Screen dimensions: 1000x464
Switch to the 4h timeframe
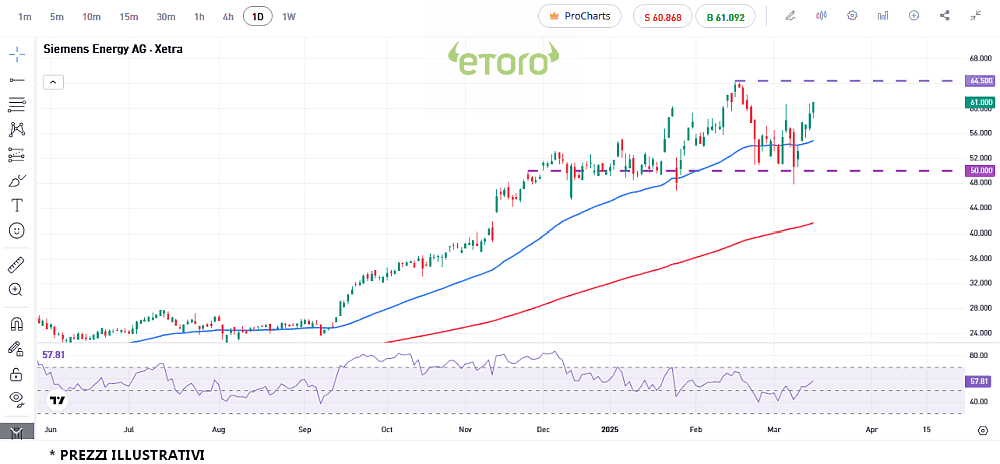point(228,17)
